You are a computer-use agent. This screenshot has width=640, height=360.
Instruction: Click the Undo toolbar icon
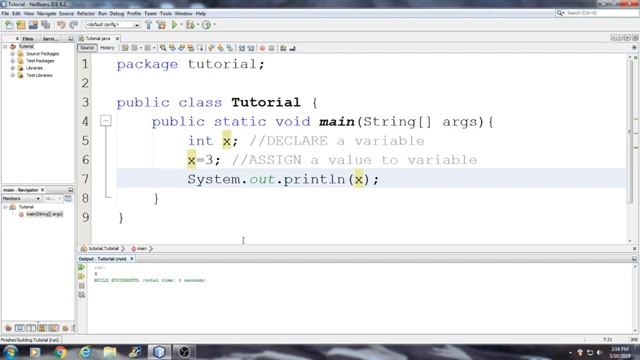(x=61, y=25)
